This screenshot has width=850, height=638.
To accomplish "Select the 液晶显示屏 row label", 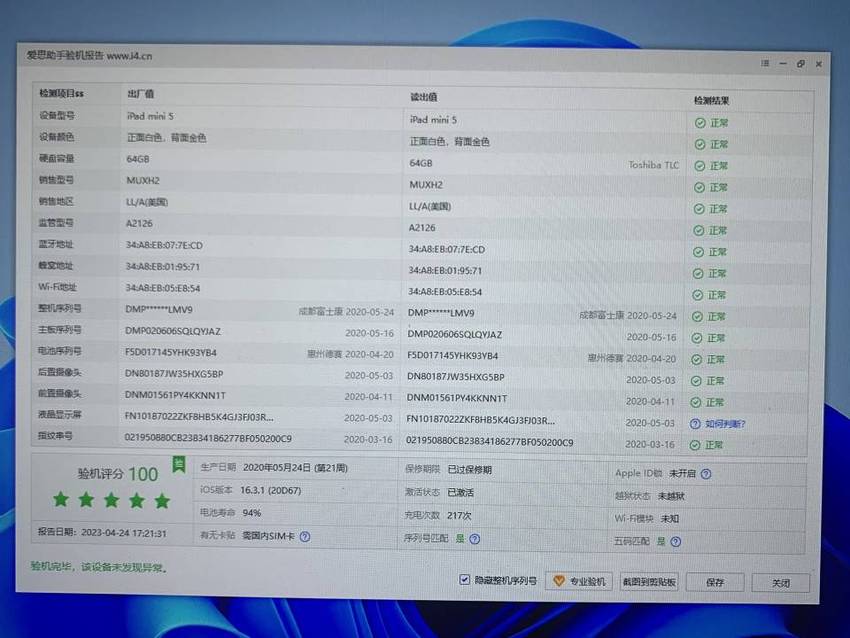I will (59, 414).
